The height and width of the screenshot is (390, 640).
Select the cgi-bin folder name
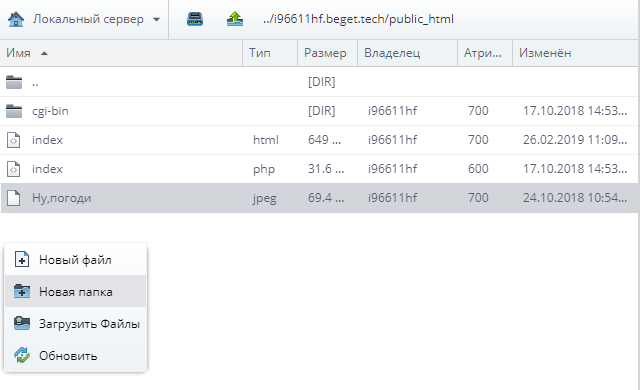click(x=50, y=111)
